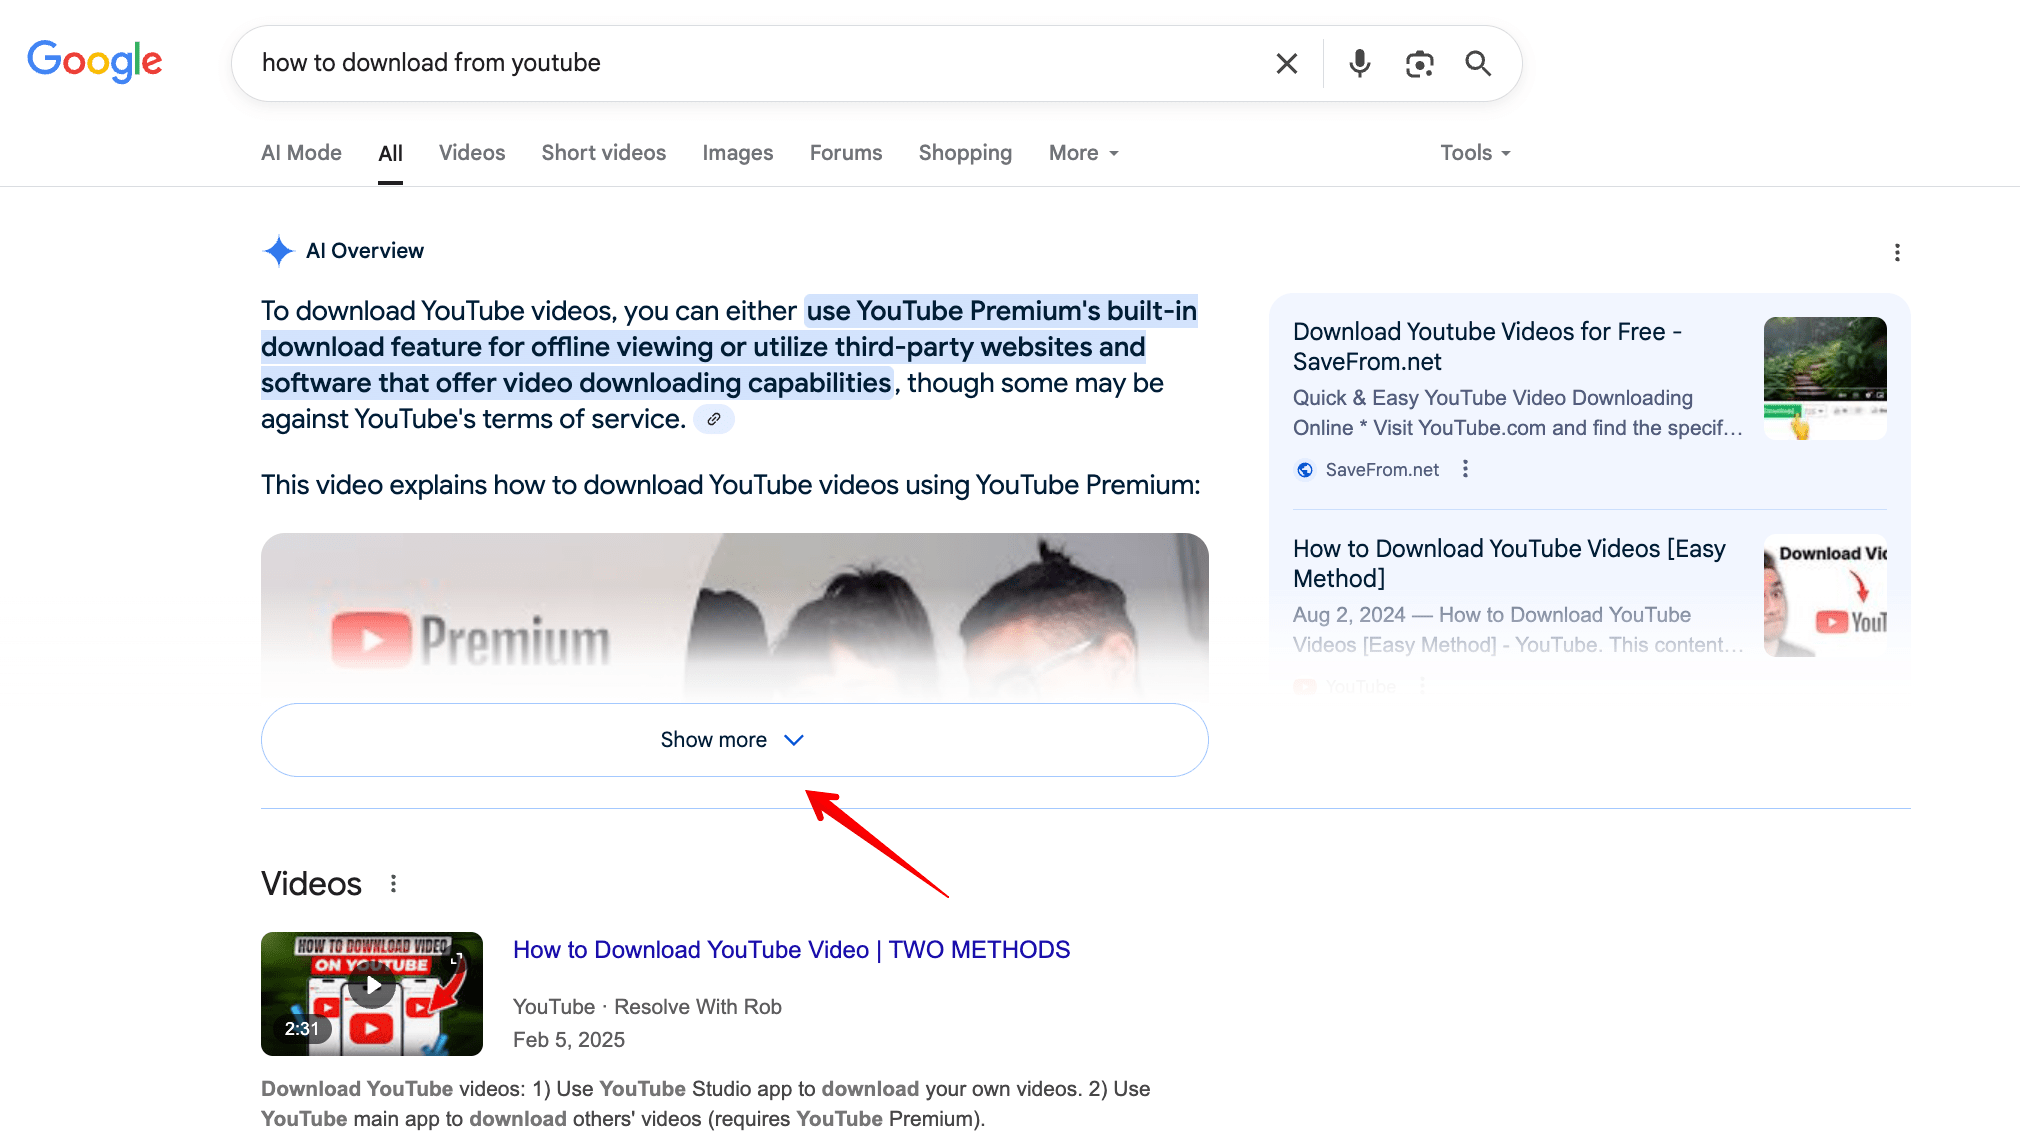Click the 'Download YouTube videos: 1) Use' description
This screenshot has width=2020, height=1146.
click(x=705, y=1103)
